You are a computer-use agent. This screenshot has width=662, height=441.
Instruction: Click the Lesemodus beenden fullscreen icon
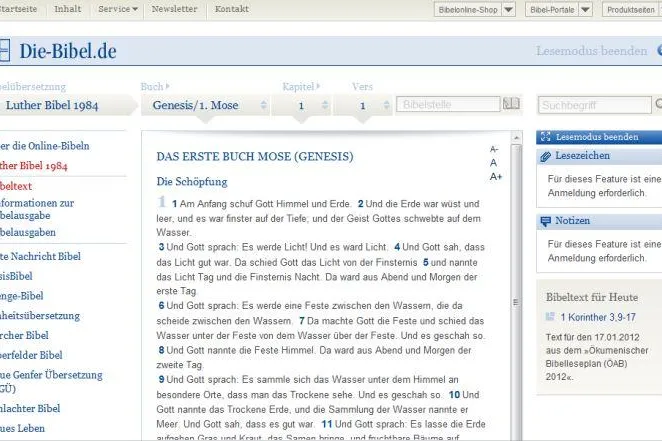(545, 137)
